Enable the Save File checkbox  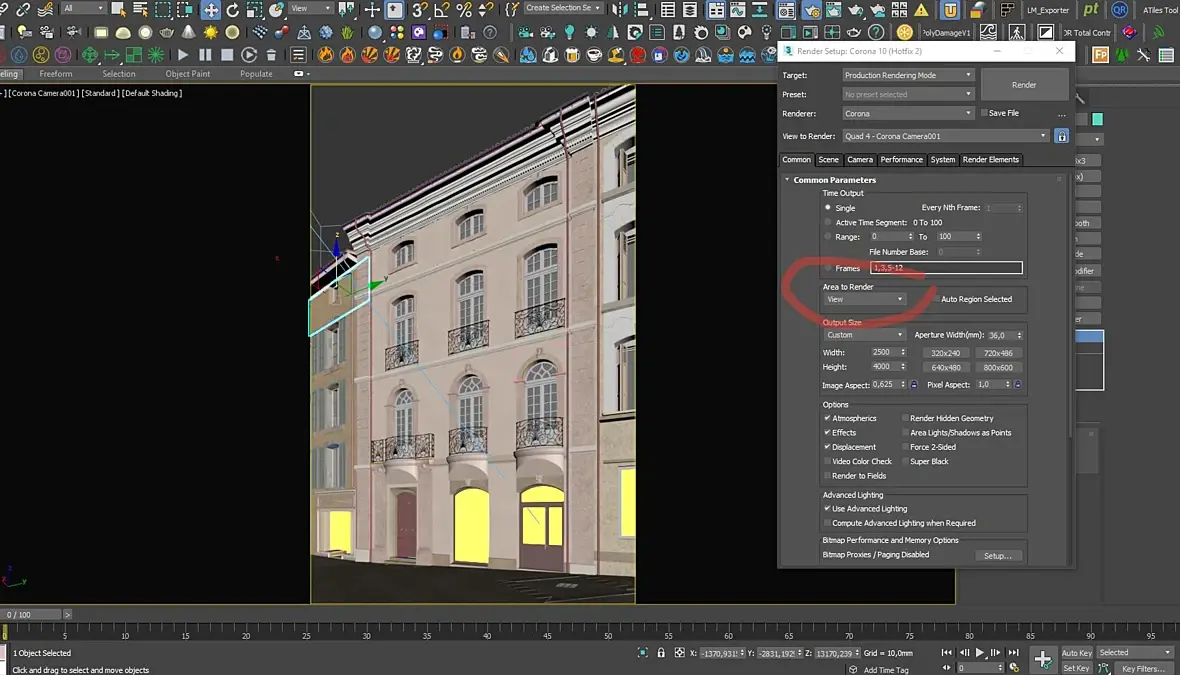[x=984, y=113]
